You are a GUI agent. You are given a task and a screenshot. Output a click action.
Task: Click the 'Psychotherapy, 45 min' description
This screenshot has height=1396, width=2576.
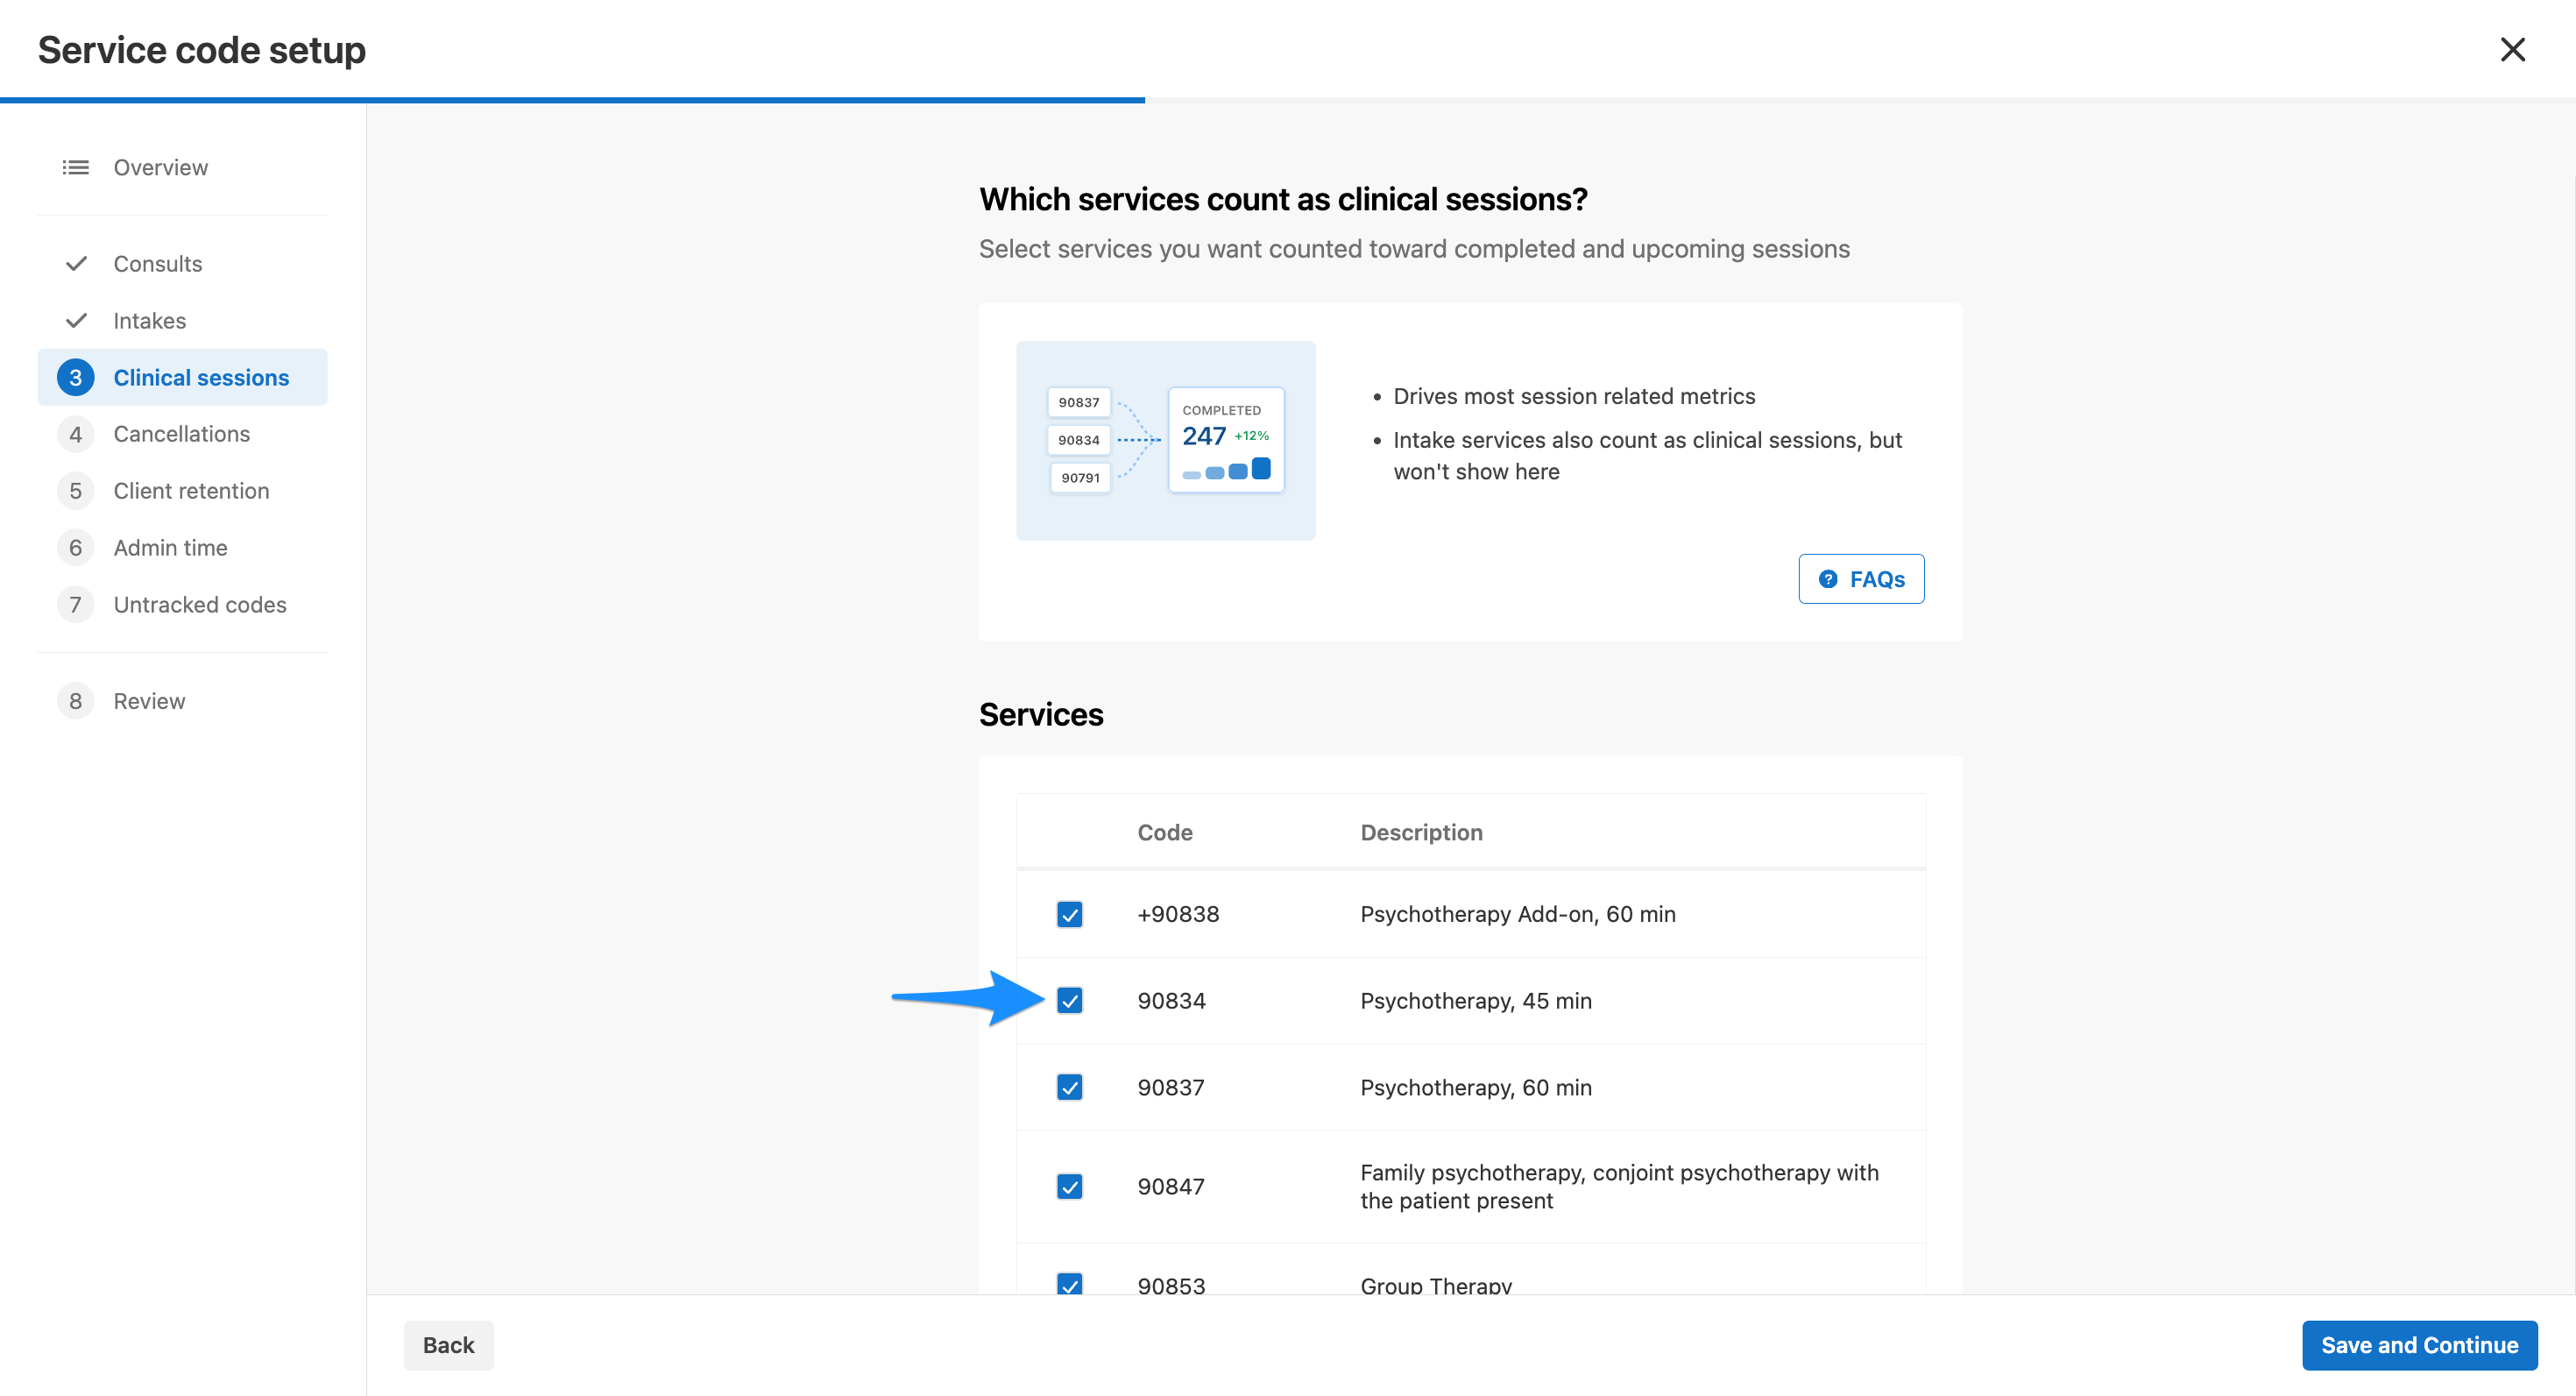[x=1476, y=1001]
